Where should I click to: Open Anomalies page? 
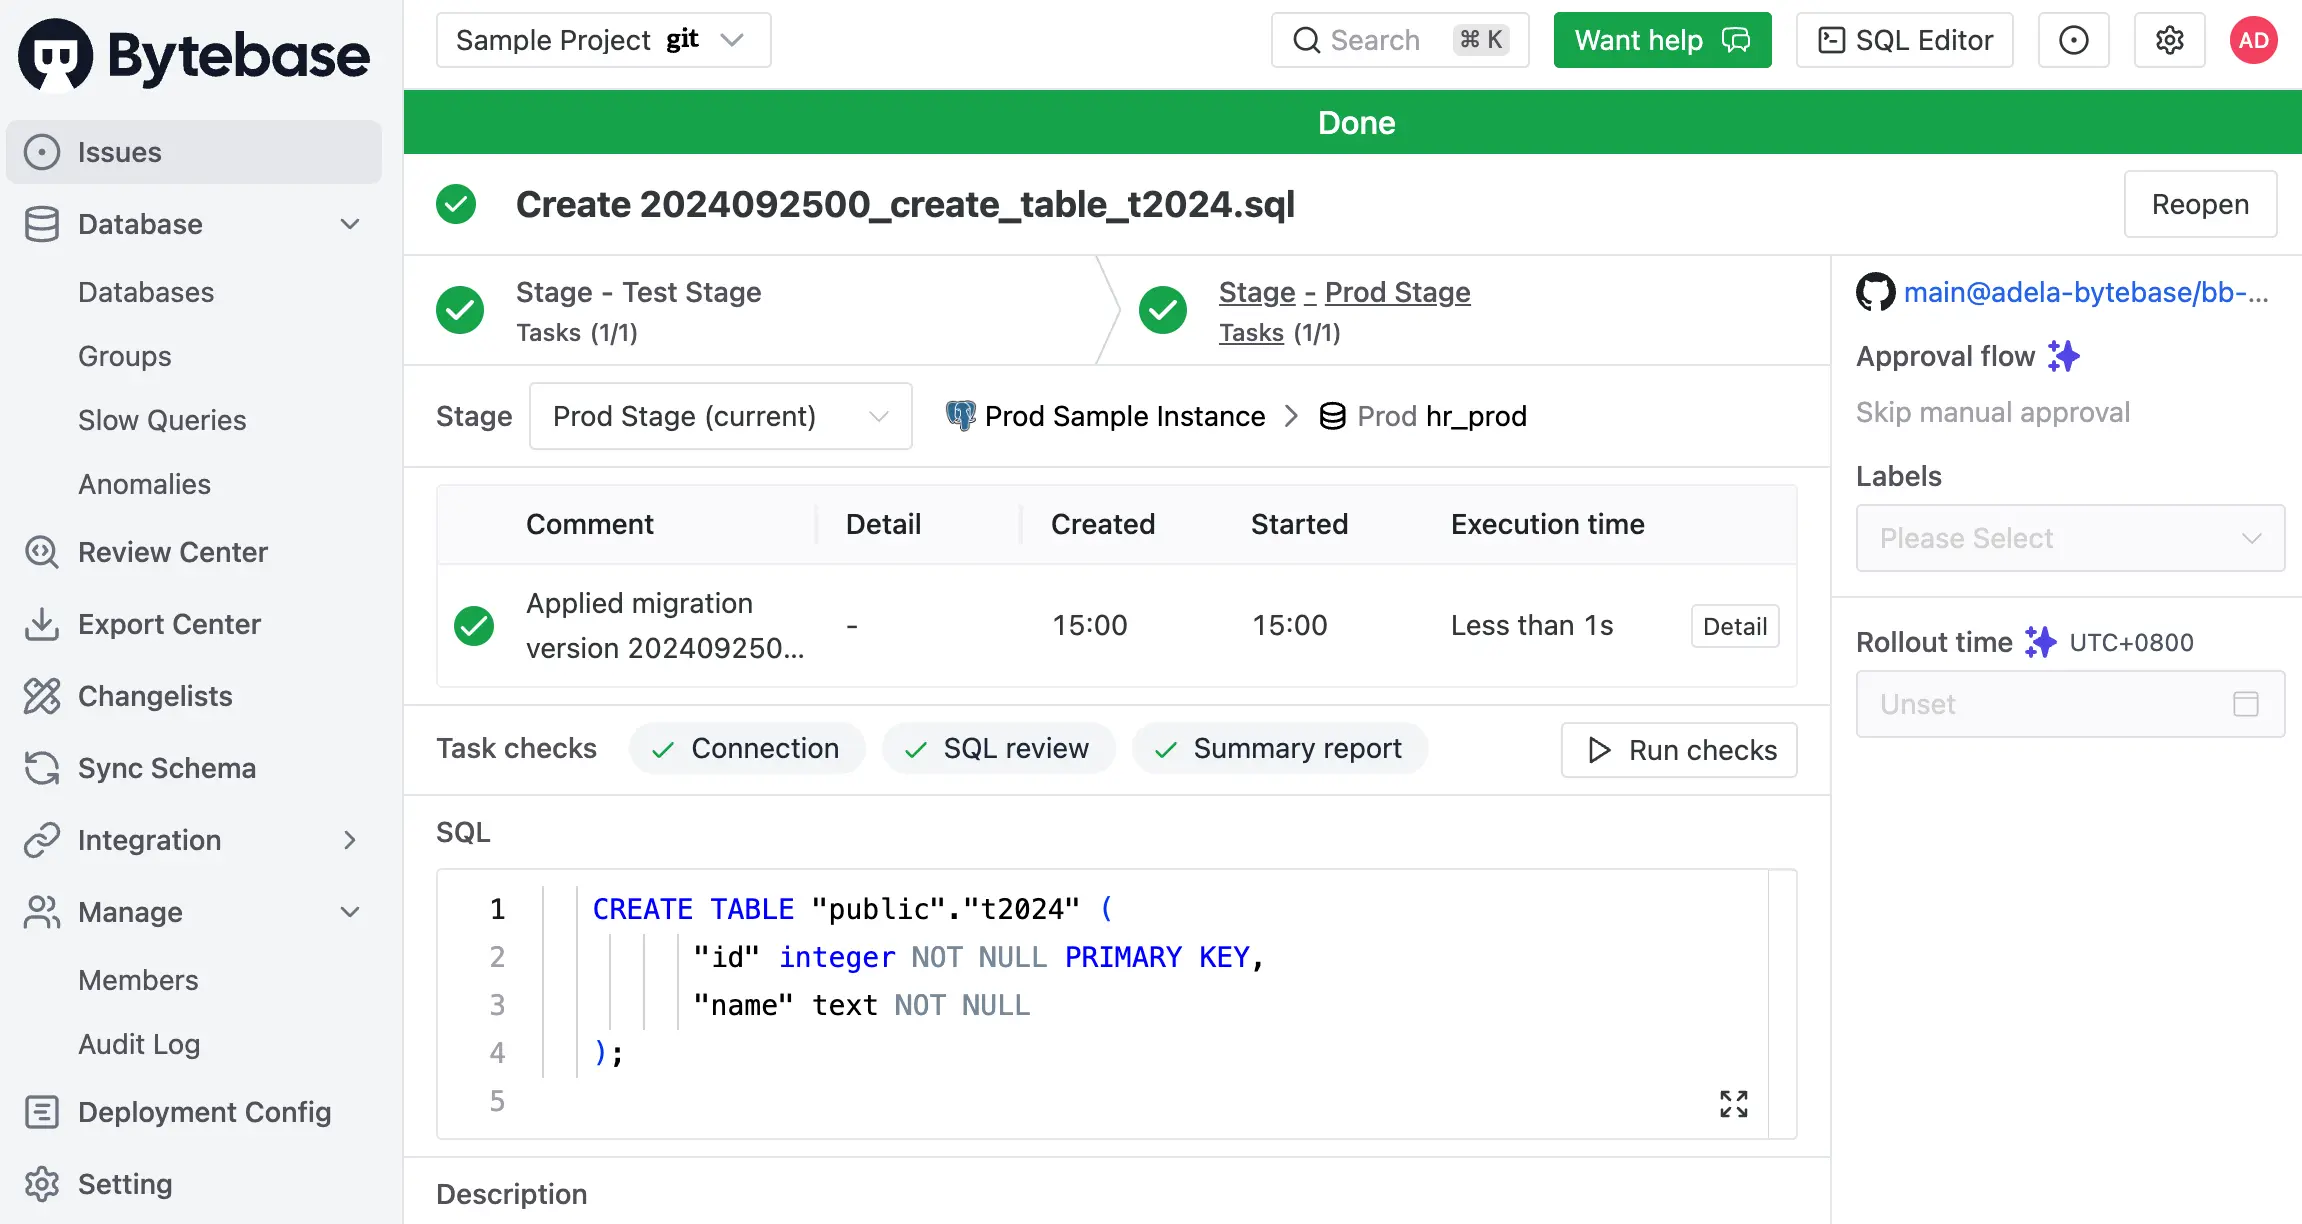pos(145,484)
